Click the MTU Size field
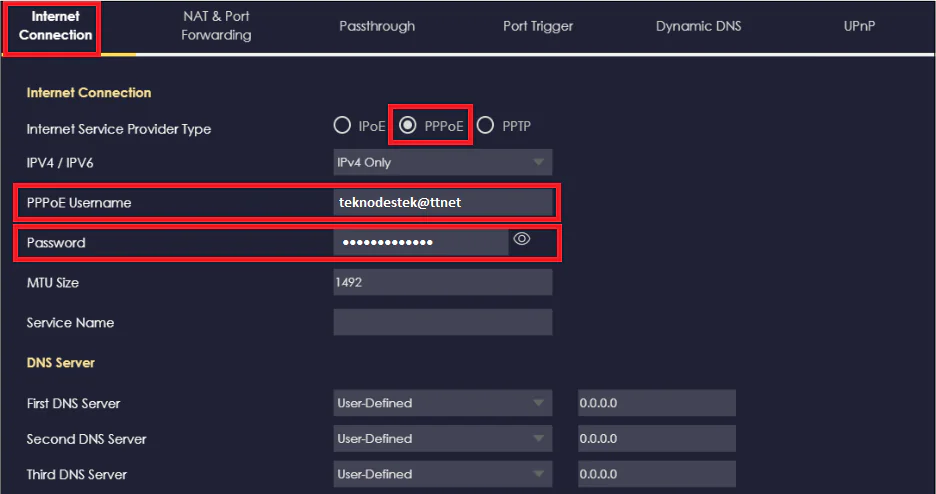The height and width of the screenshot is (494, 936). pos(442,283)
